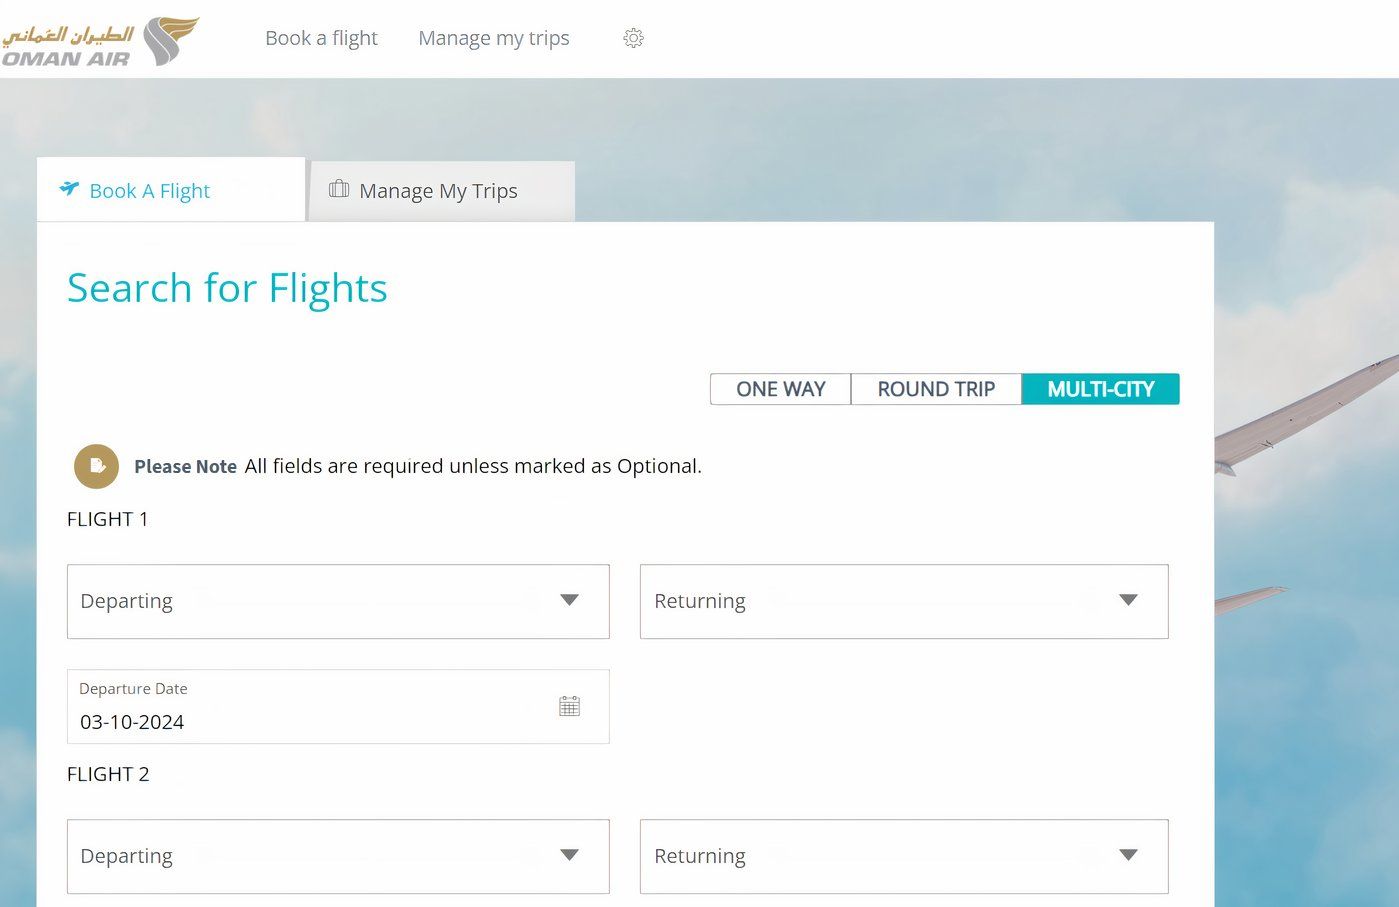Viewport: 1399px width, 907px height.
Task: Click the Flight 1 Departing dropdown arrow
Action: pyautogui.click(x=569, y=600)
